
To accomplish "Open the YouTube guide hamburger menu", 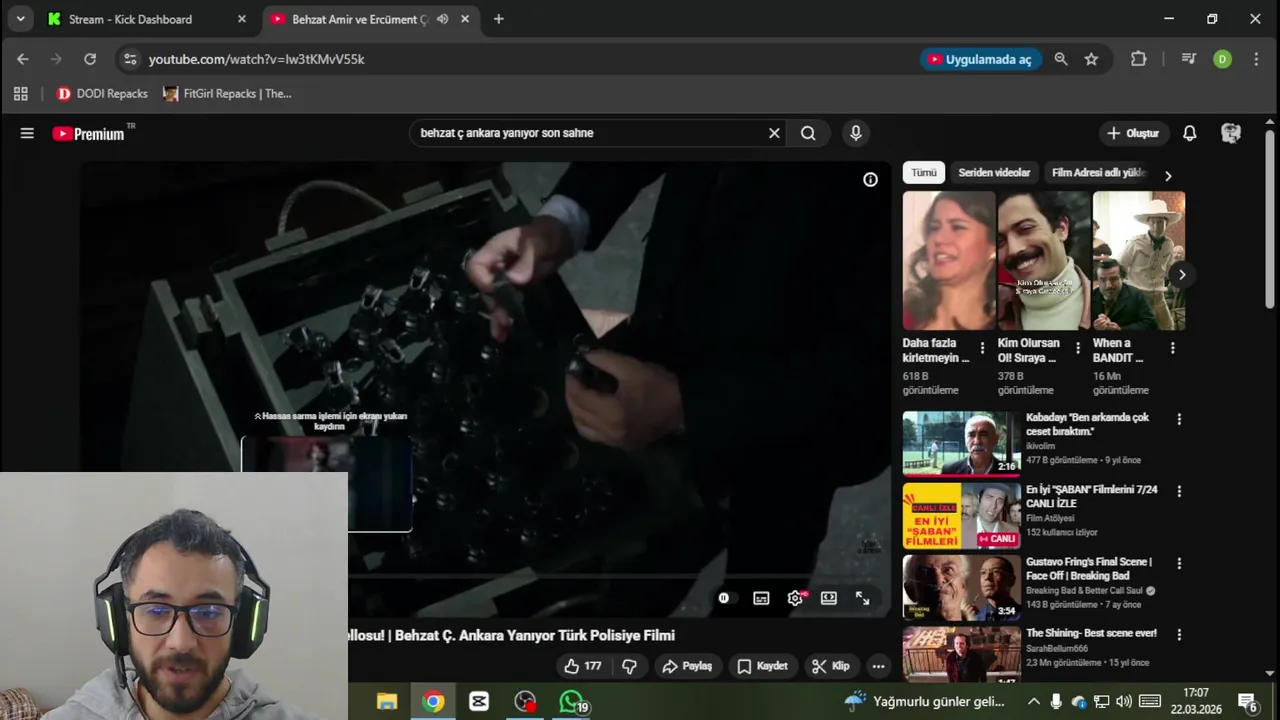I will click(27, 133).
